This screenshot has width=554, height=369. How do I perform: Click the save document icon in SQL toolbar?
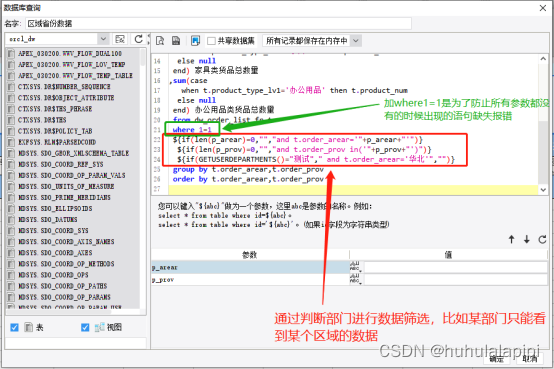click(176, 41)
